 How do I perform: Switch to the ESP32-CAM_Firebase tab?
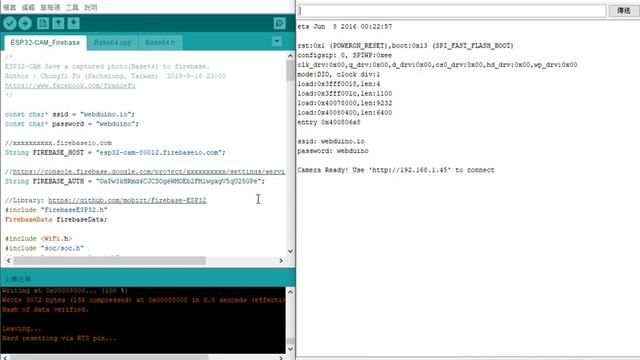45,42
